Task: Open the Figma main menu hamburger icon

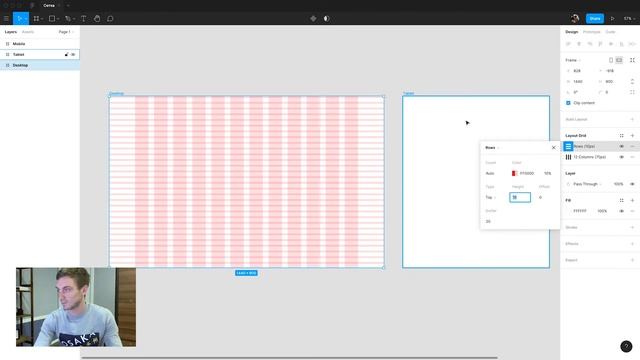Action: pos(6,18)
